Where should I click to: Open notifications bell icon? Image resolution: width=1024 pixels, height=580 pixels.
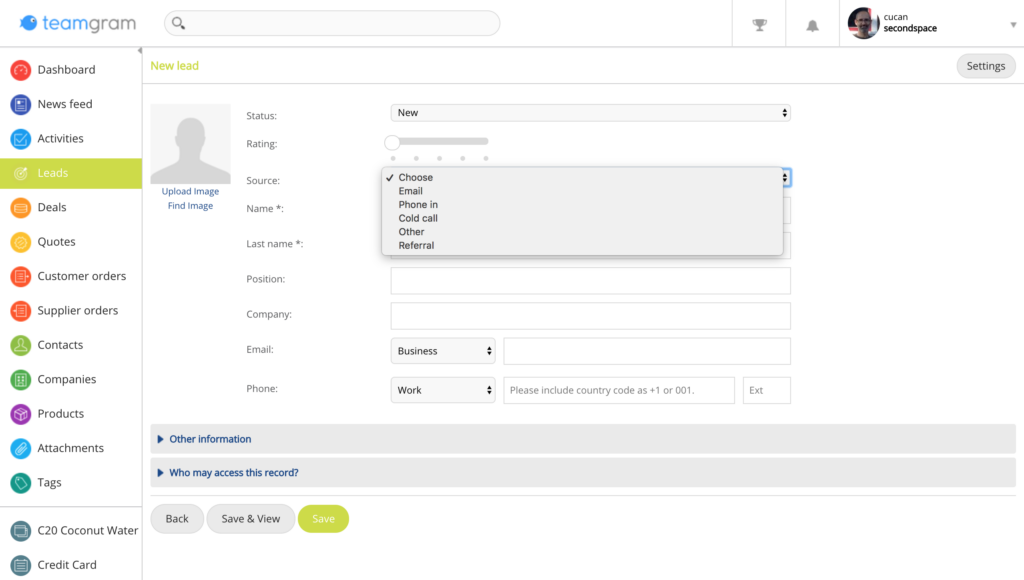[812, 25]
